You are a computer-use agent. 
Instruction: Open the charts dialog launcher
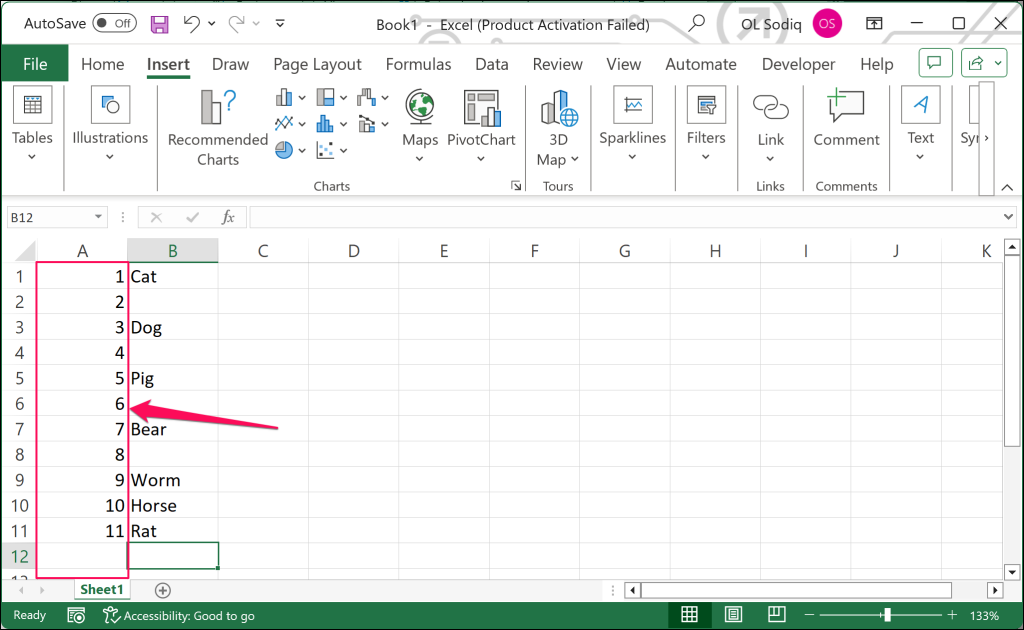[516, 186]
